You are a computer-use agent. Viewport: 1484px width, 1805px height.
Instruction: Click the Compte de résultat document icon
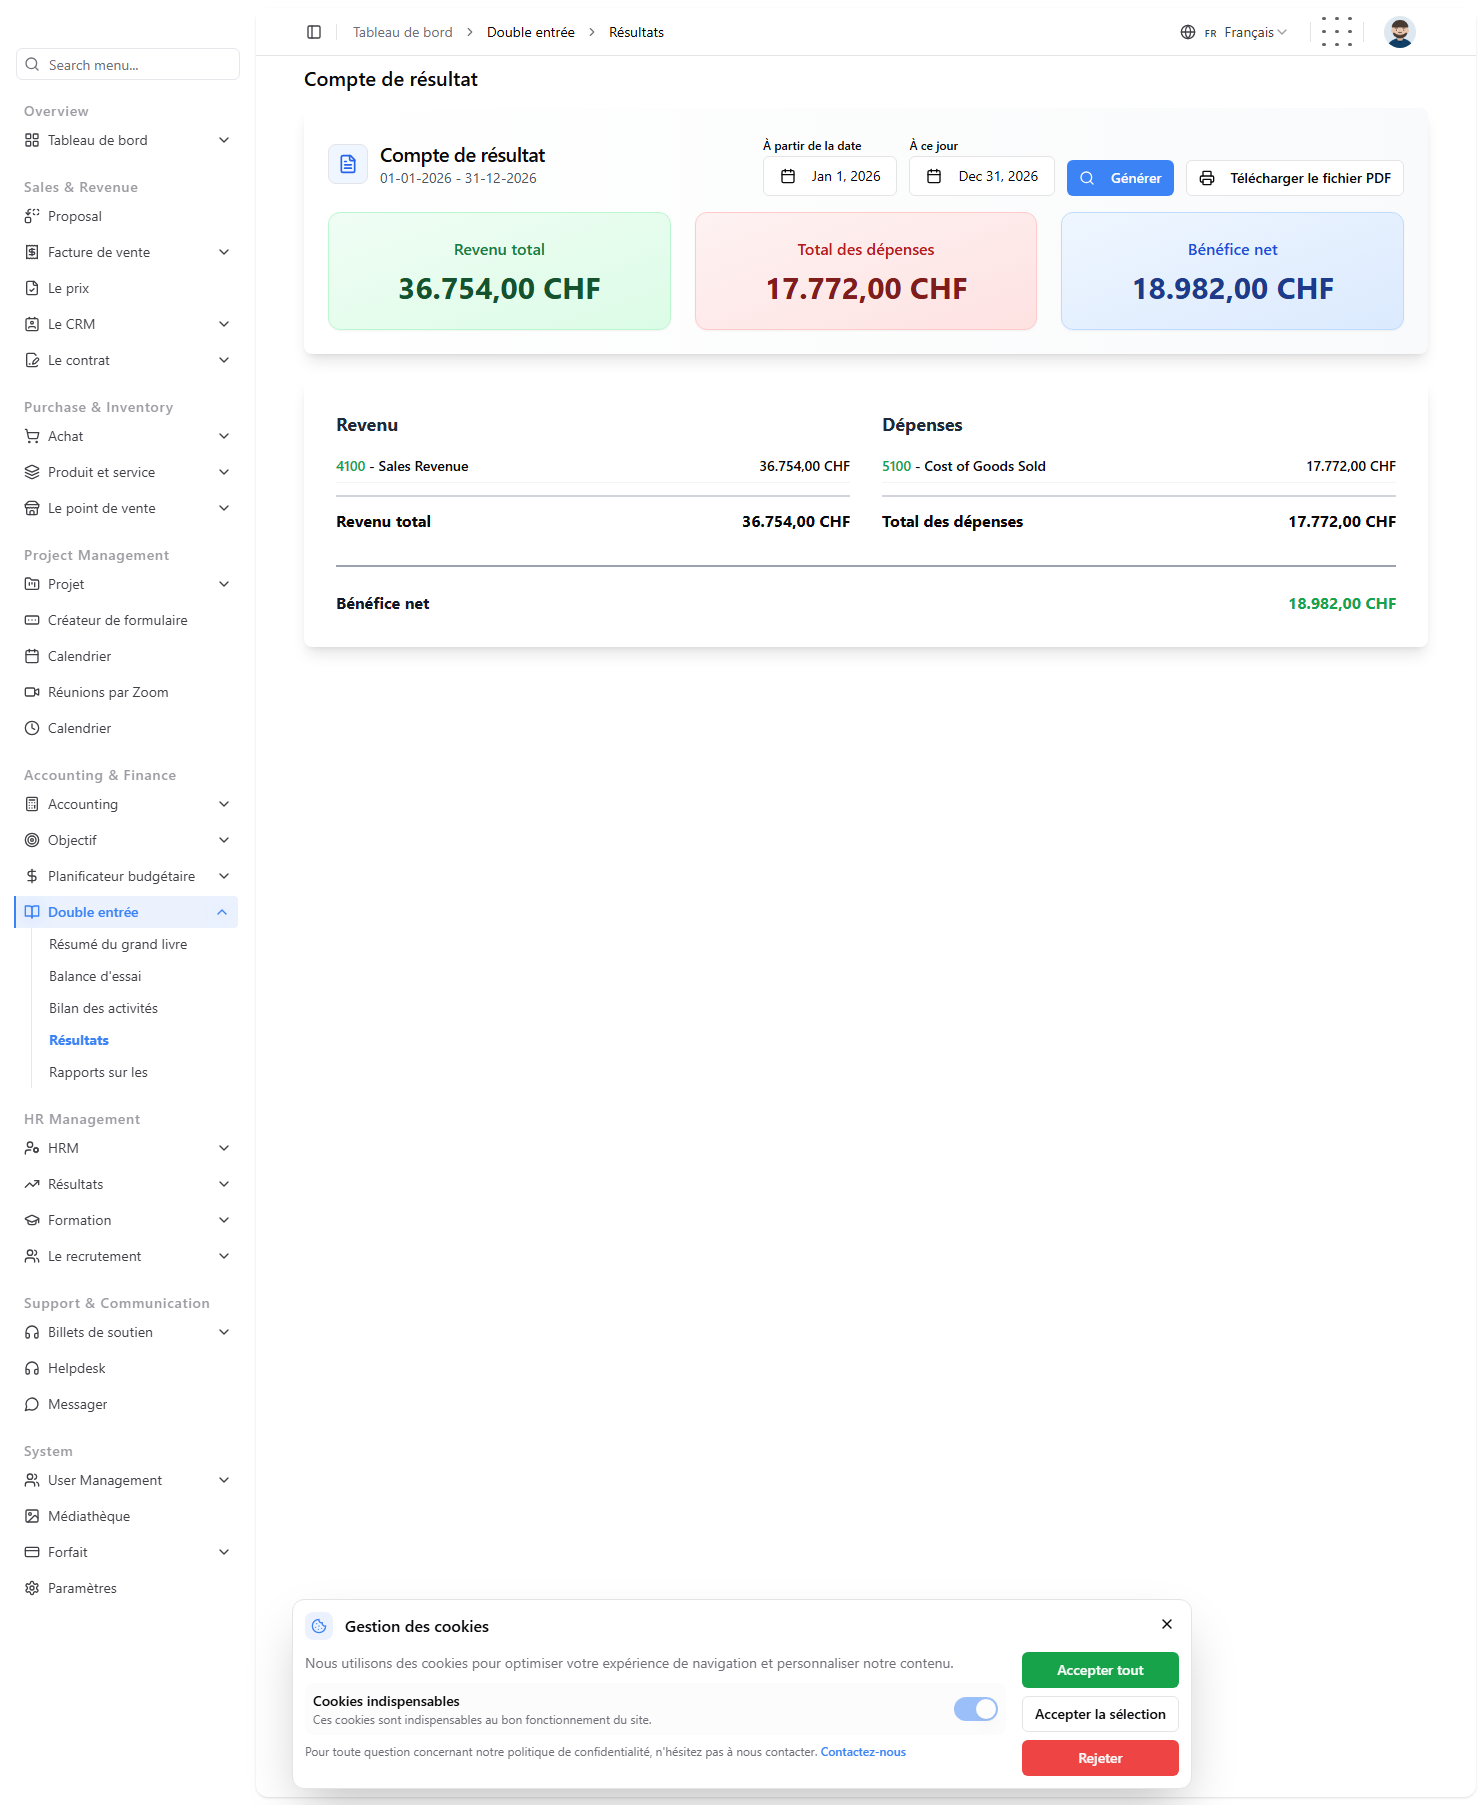[348, 164]
